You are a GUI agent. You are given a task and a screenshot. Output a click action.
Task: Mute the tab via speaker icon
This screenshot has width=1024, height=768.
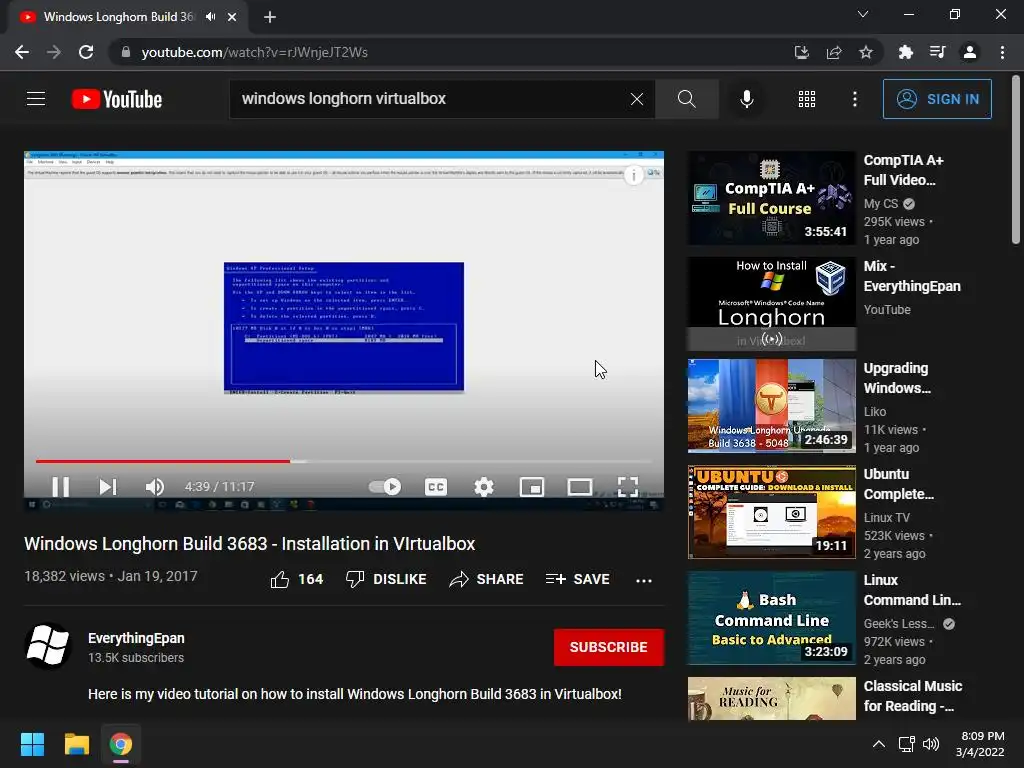click(x=210, y=17)
